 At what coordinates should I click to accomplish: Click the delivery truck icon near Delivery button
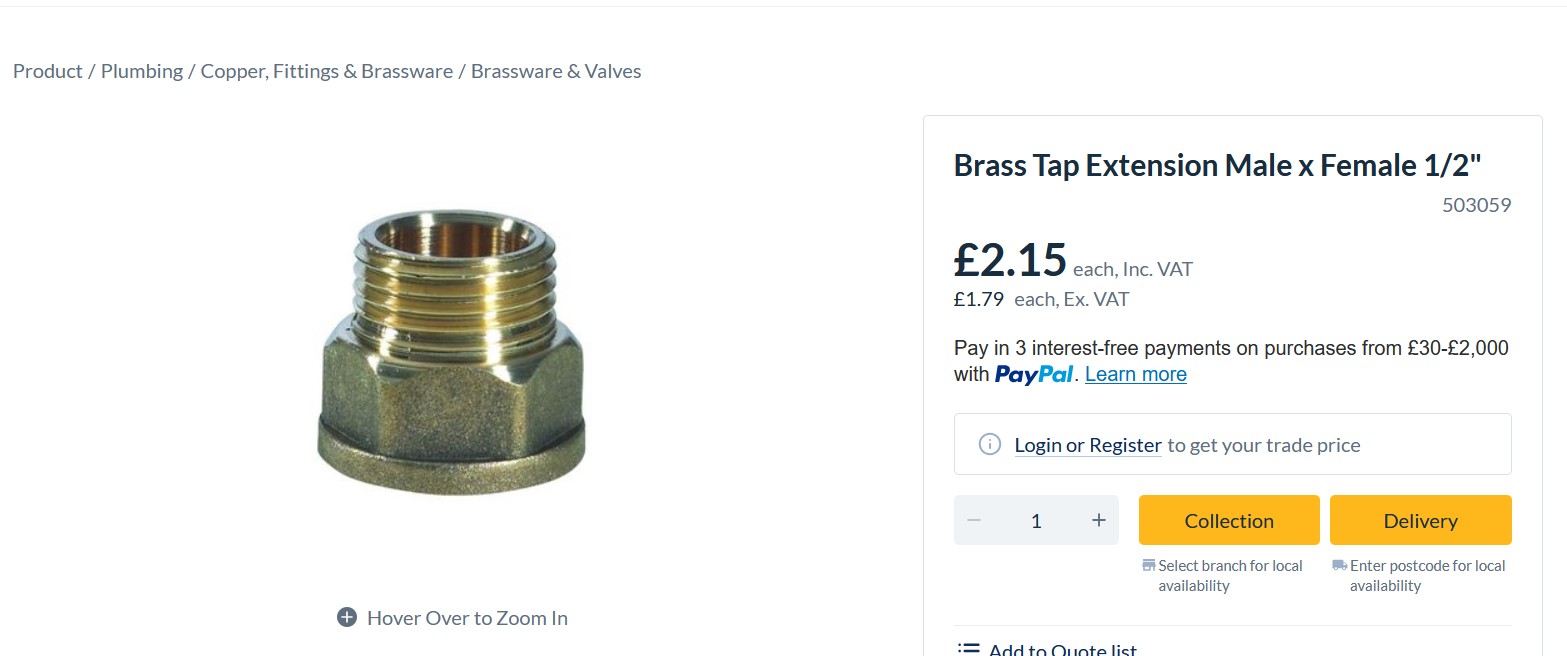(1338, 565)
